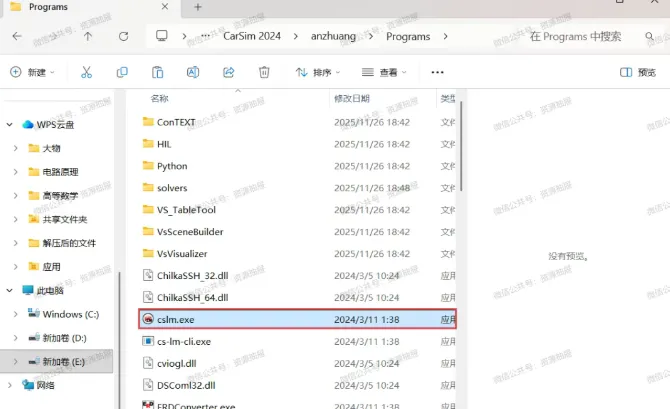
Task: Close the Programs tab
Action: (x=165, y=7)
